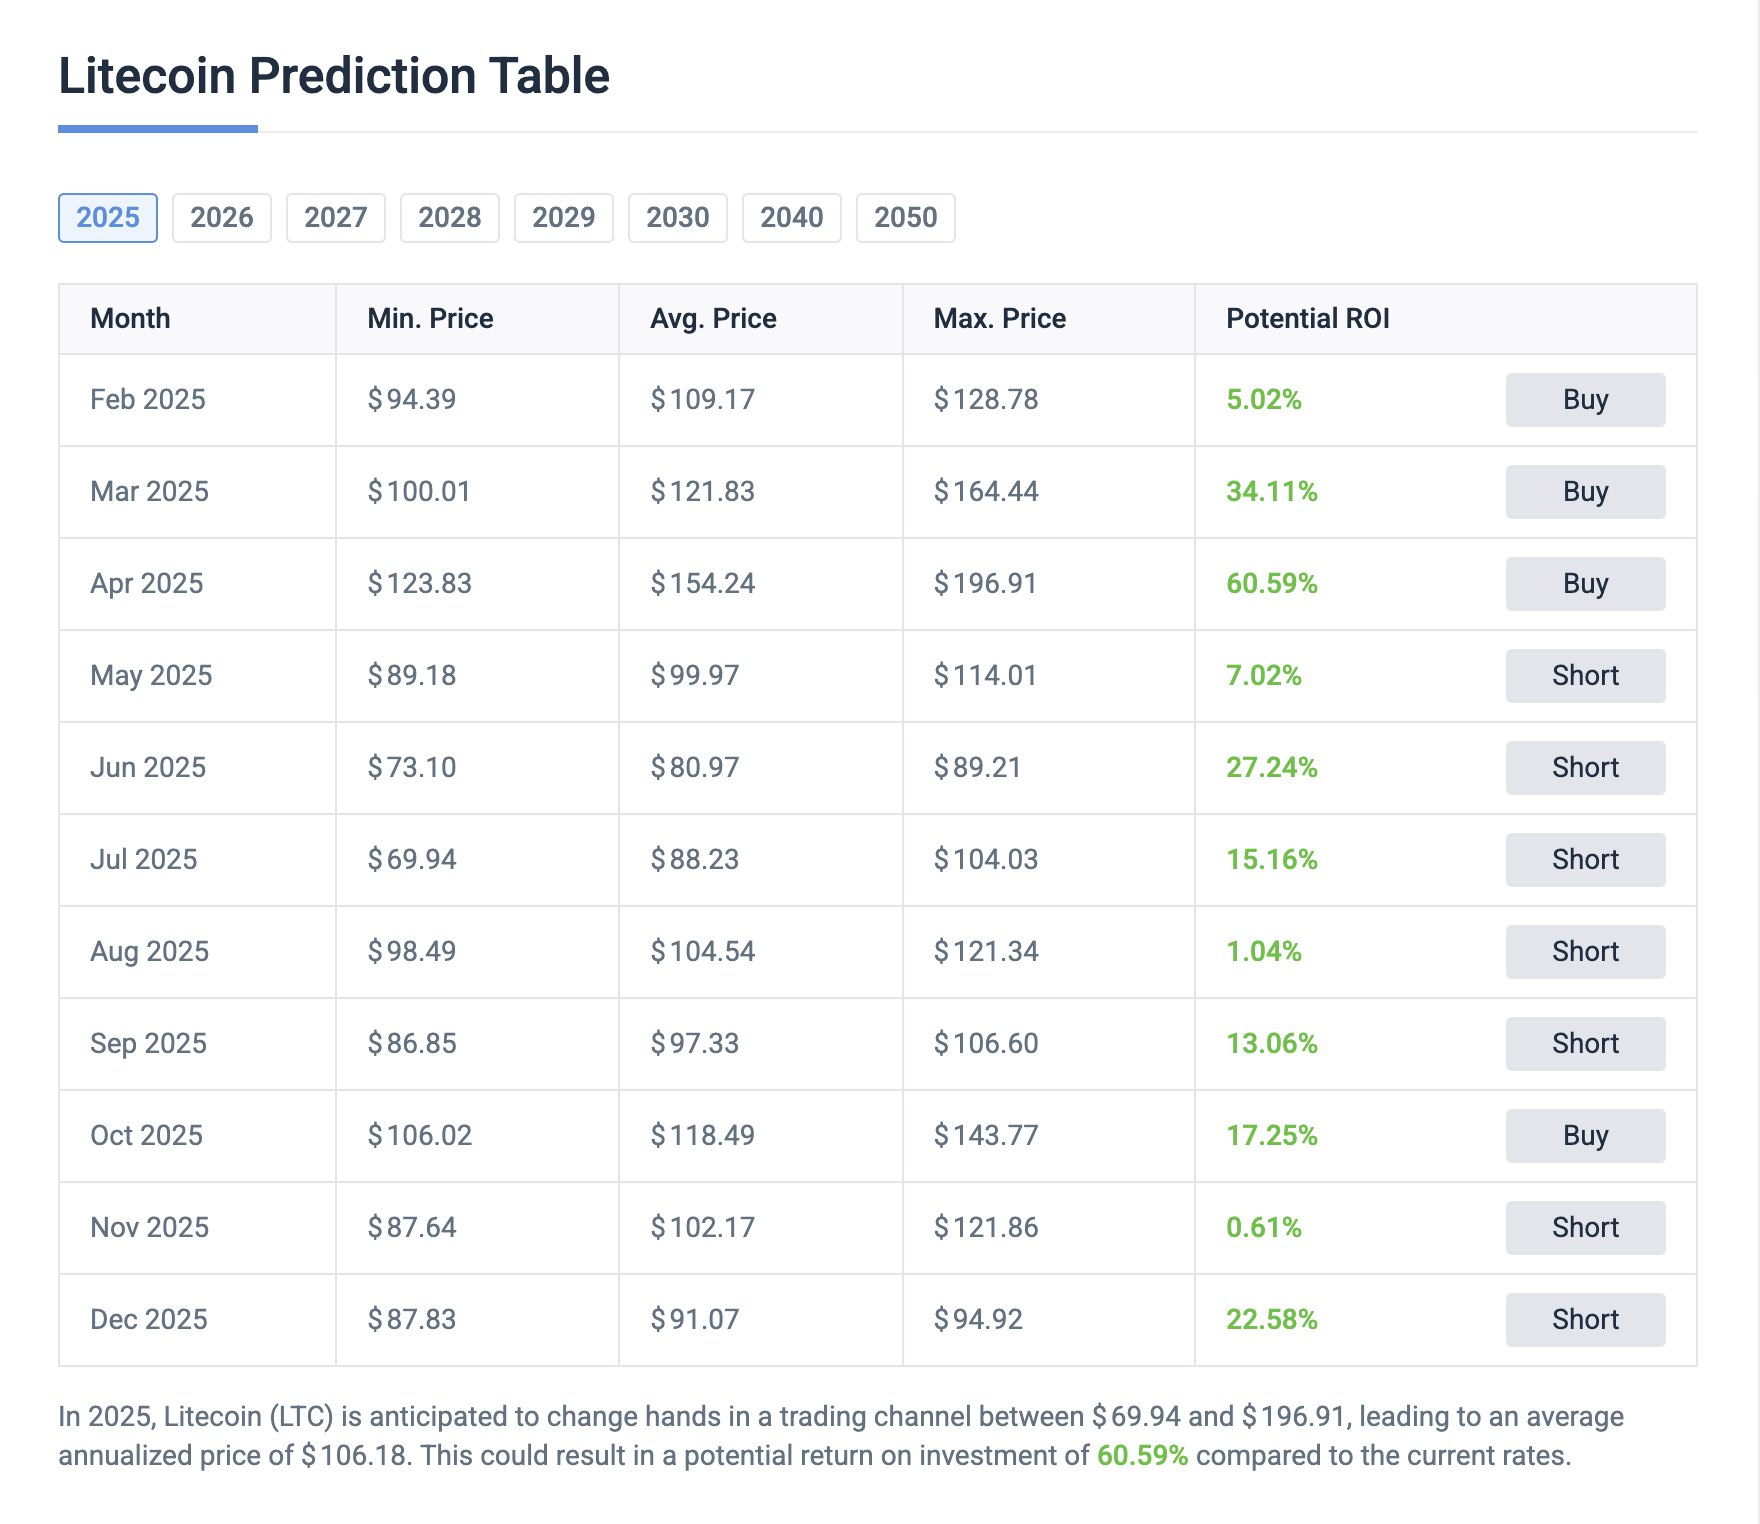Click the 17.25% ROI value
This screenshot has height=1524, width=1760.
click(x=1272, y=1136)
